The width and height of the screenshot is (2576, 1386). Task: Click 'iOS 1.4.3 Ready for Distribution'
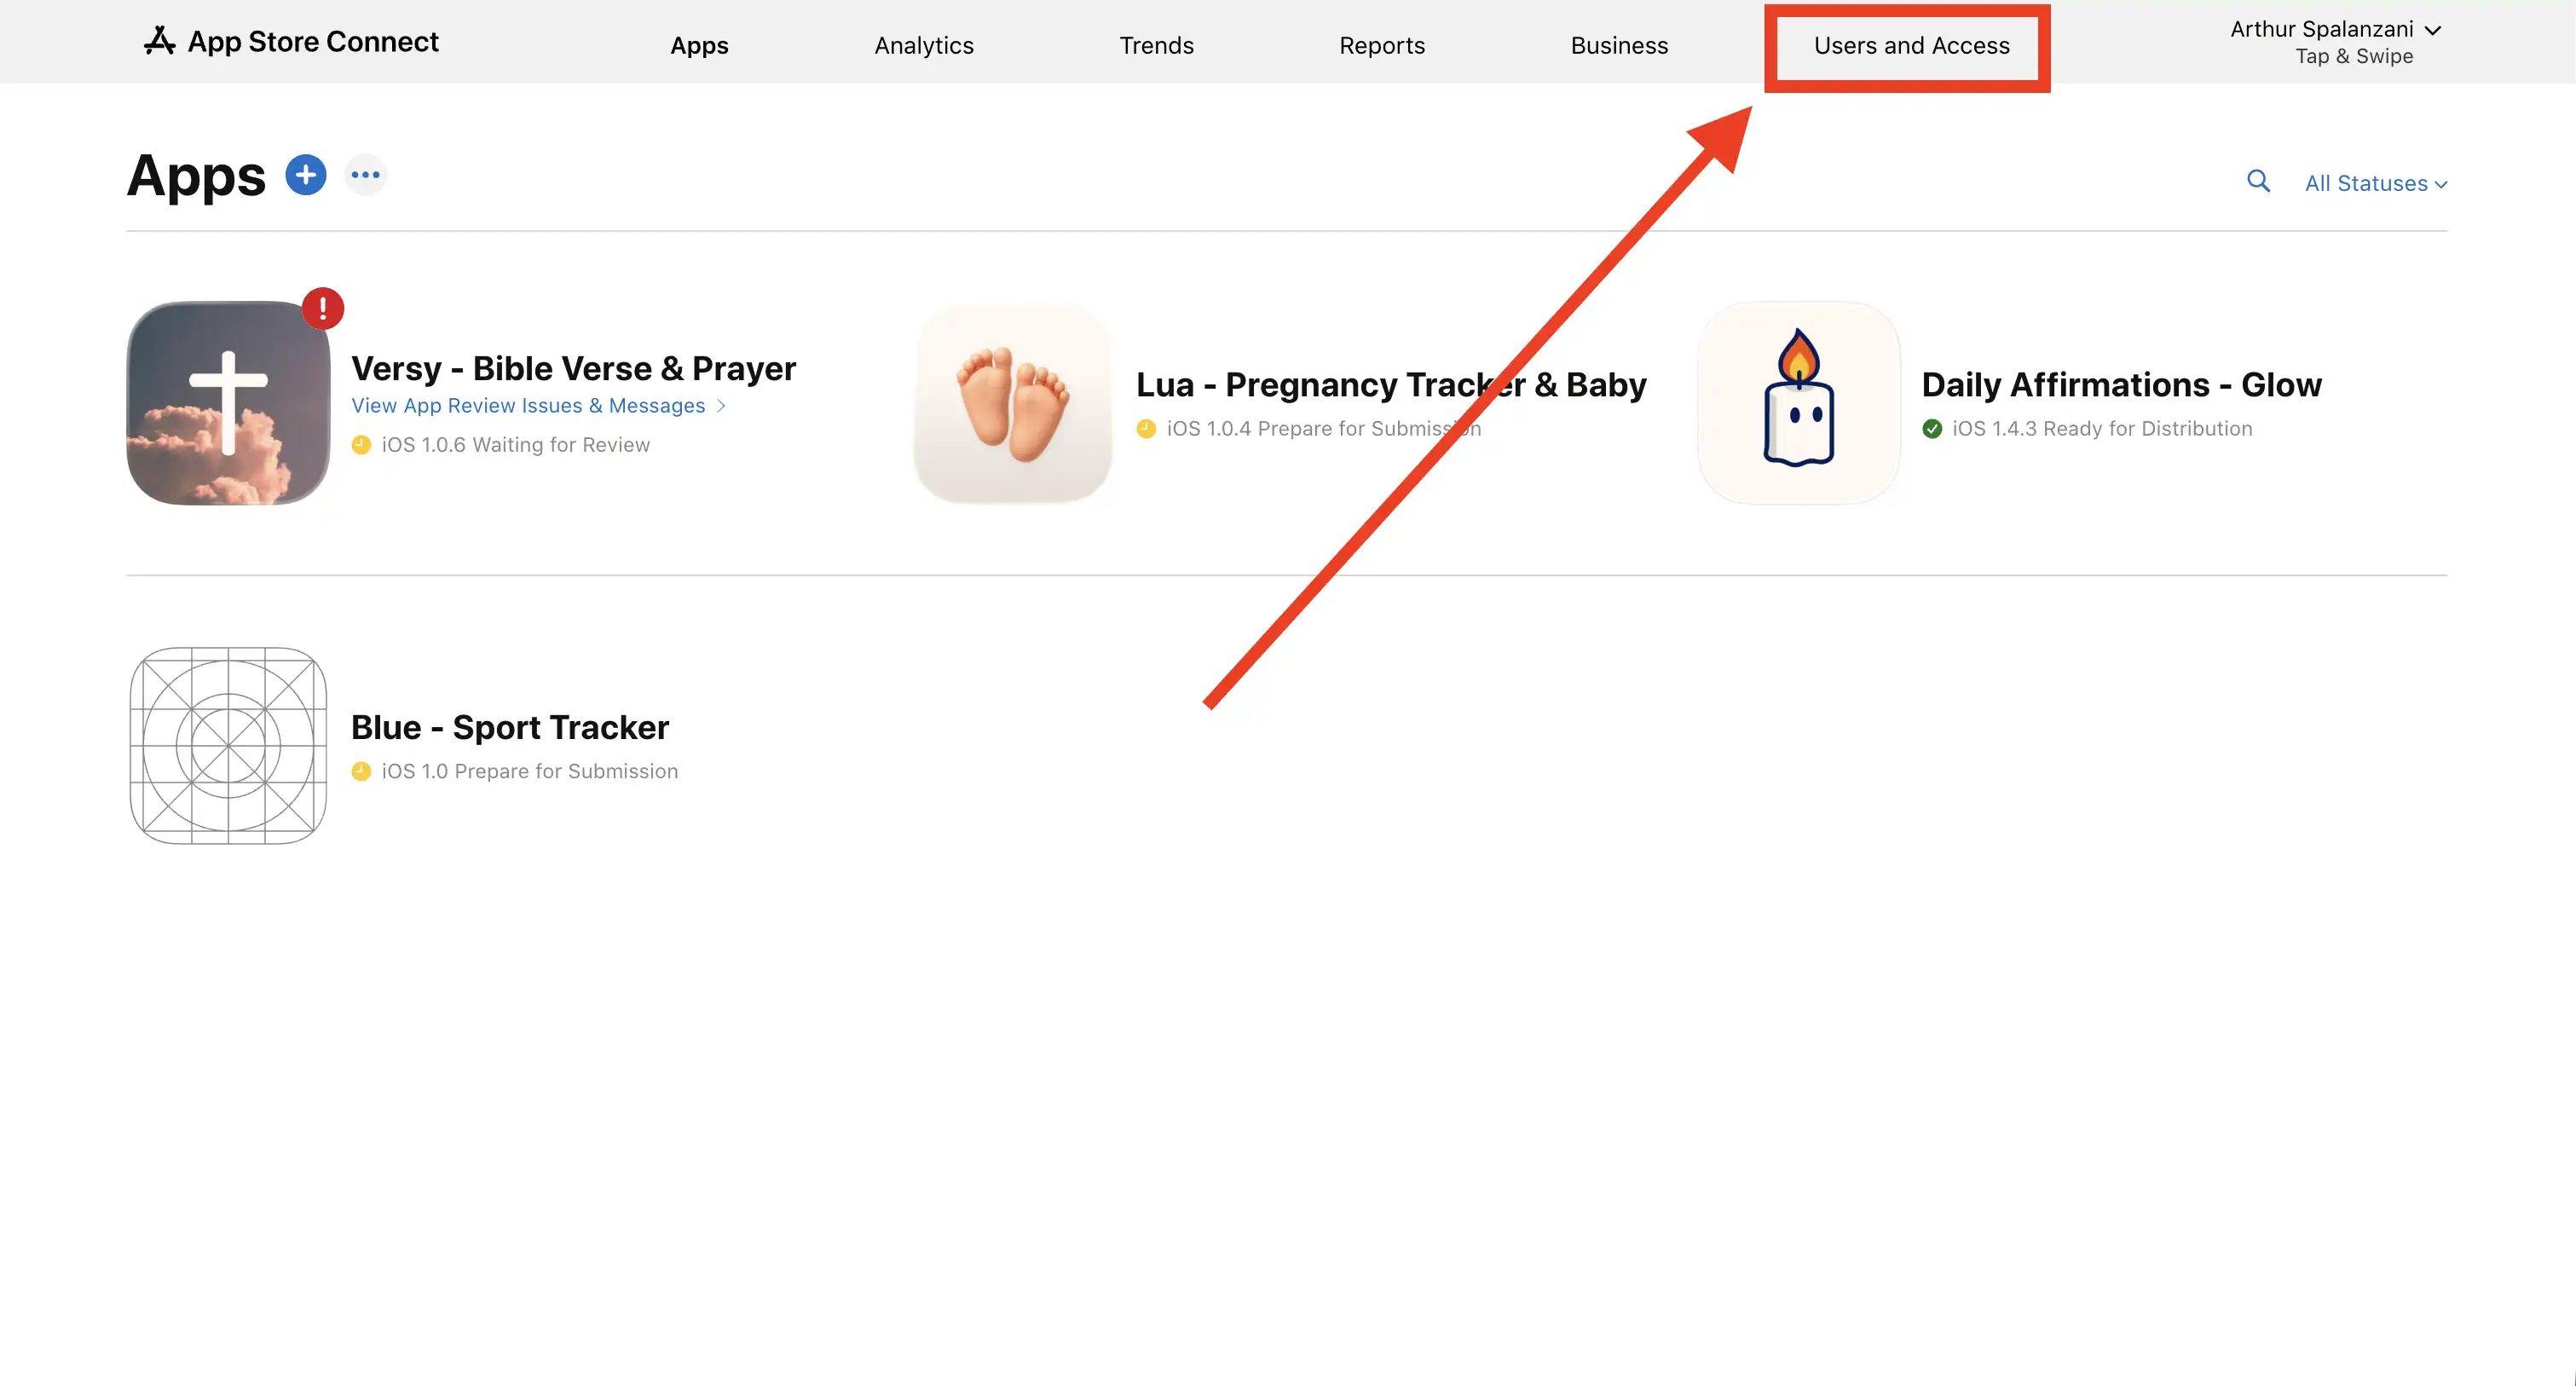pyautogui.click(x=2102, y=429)
